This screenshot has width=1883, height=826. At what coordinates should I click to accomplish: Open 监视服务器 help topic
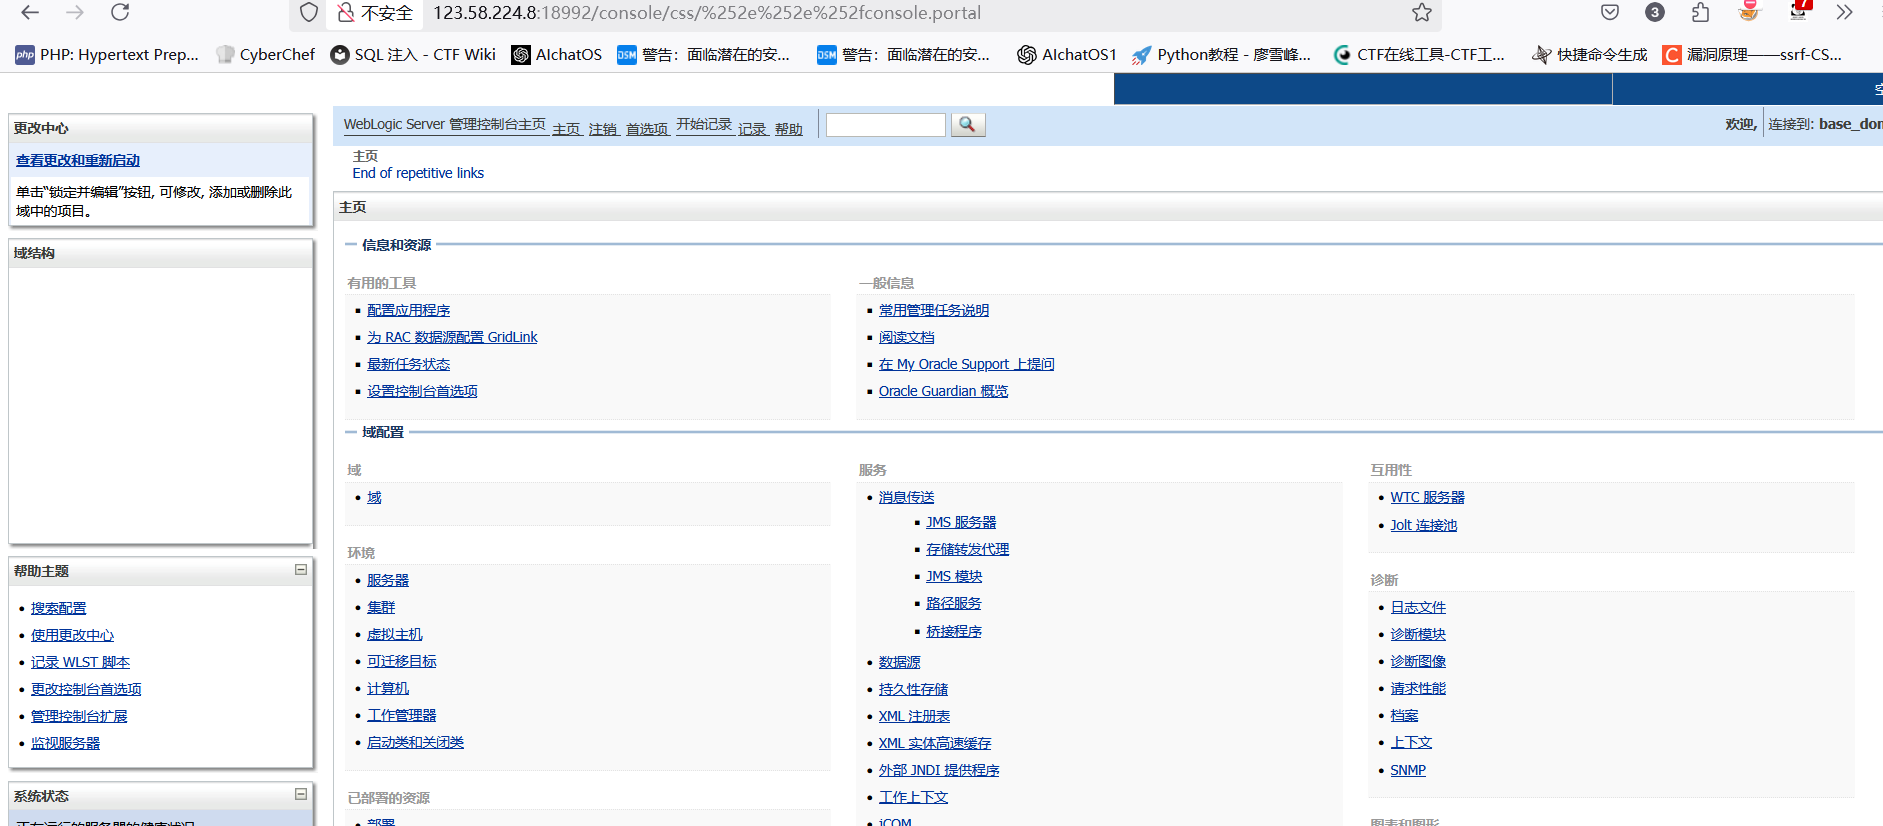click(x=65, y=743)
